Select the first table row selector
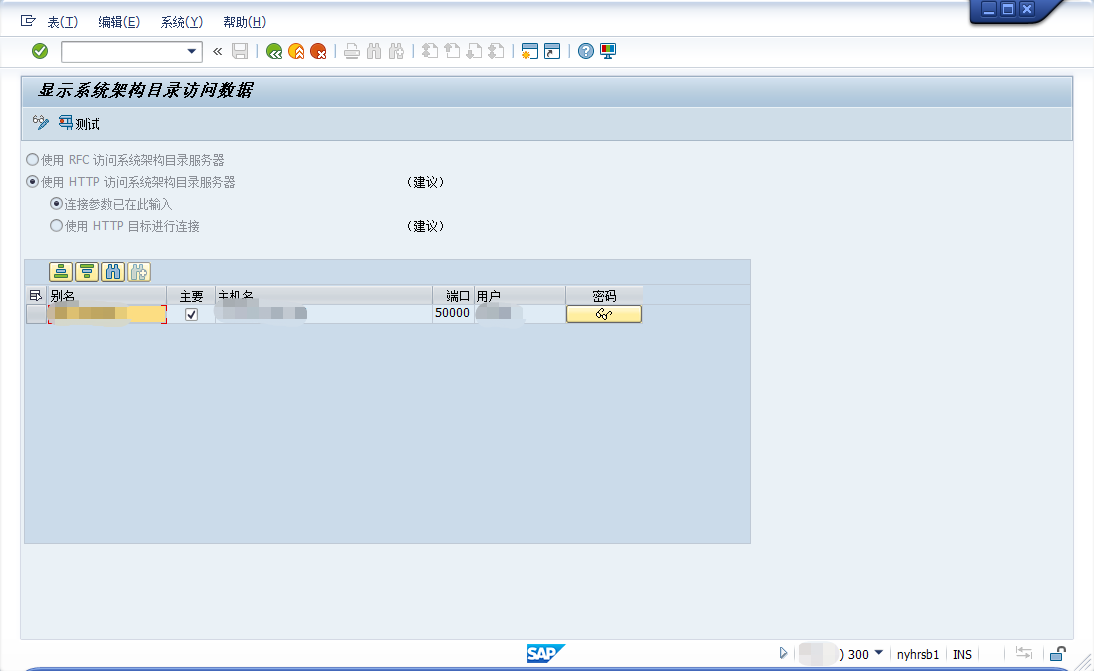The height and width of the screenshot is (671, 1094). (x=36, y=314)
